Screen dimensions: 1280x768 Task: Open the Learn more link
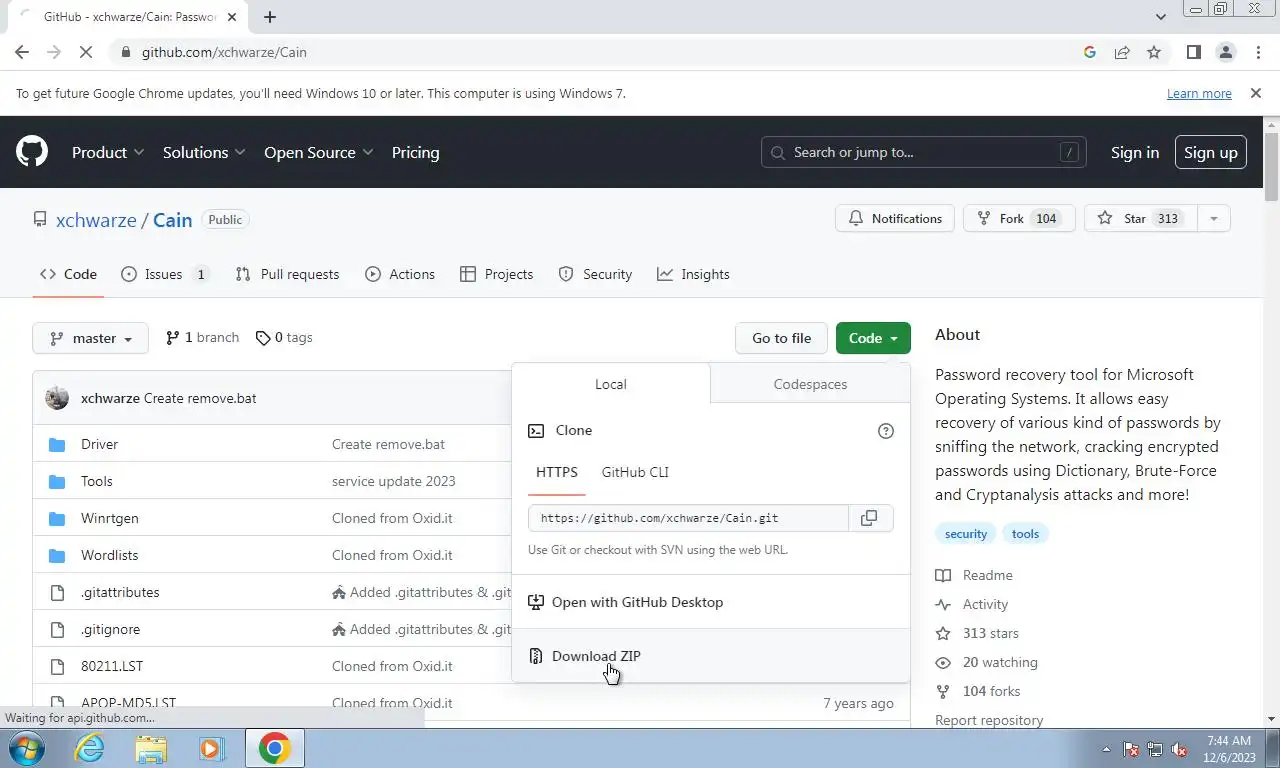point(1199,93)
